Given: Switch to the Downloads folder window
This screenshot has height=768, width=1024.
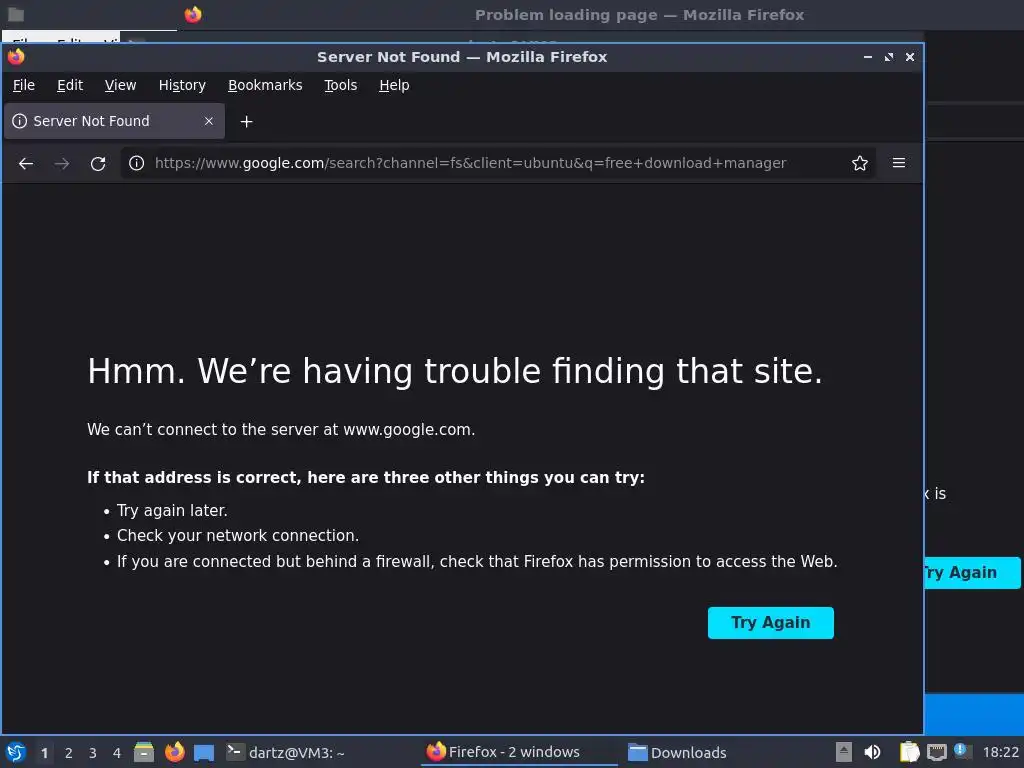Looking at the screenshot, I should (x=677, y=752).
